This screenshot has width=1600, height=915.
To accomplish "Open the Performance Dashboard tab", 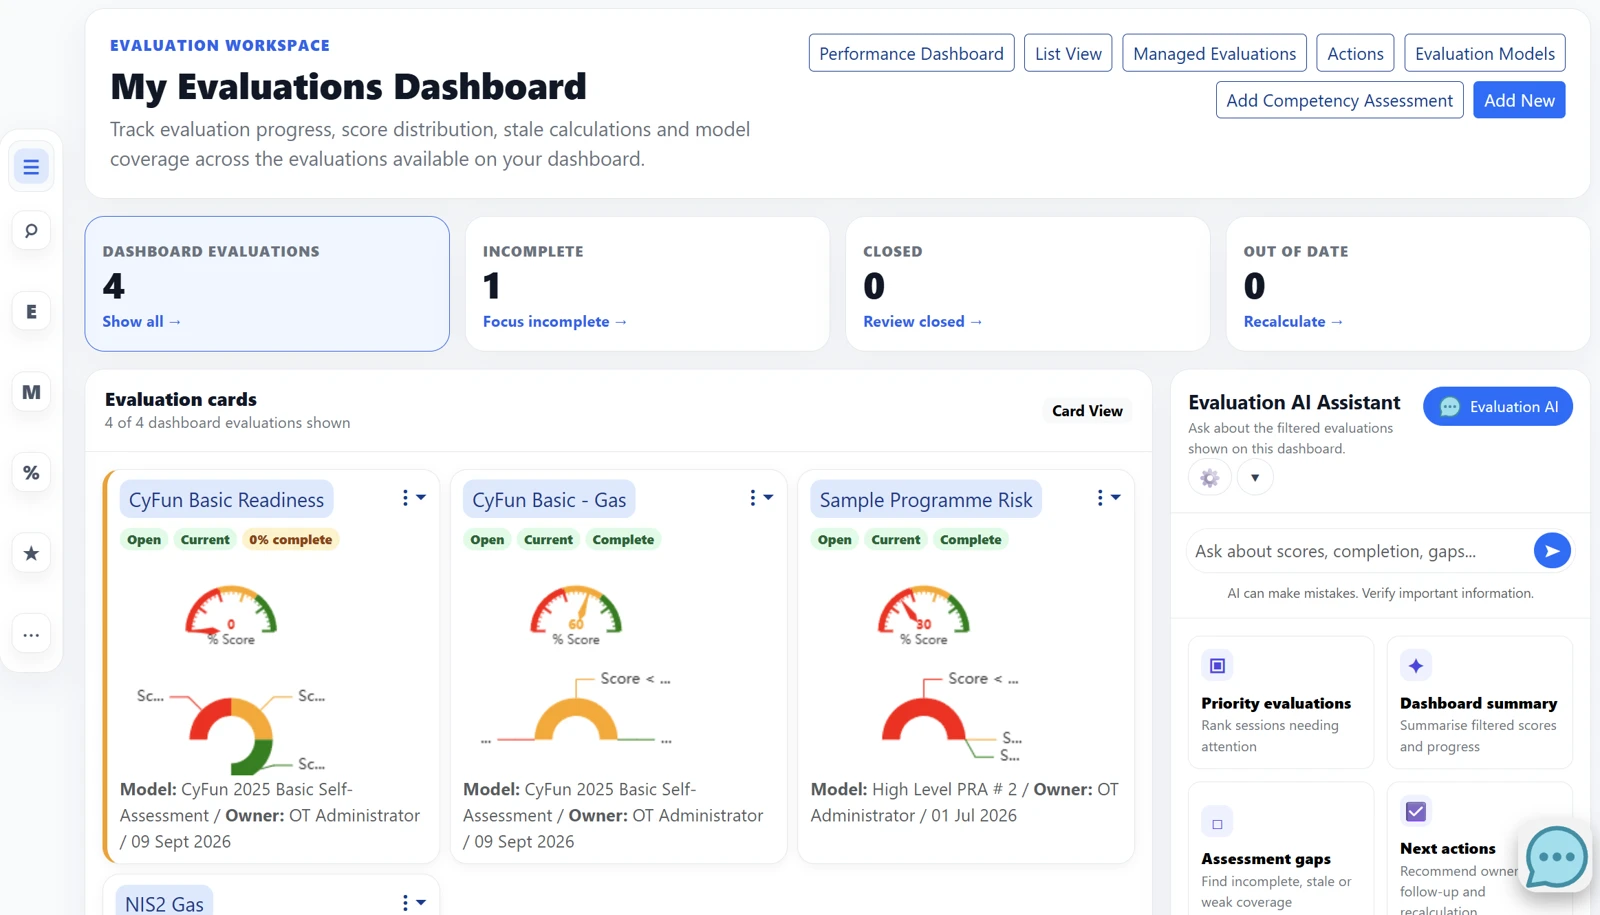I will pyautogui.click(x=911, y=53).
